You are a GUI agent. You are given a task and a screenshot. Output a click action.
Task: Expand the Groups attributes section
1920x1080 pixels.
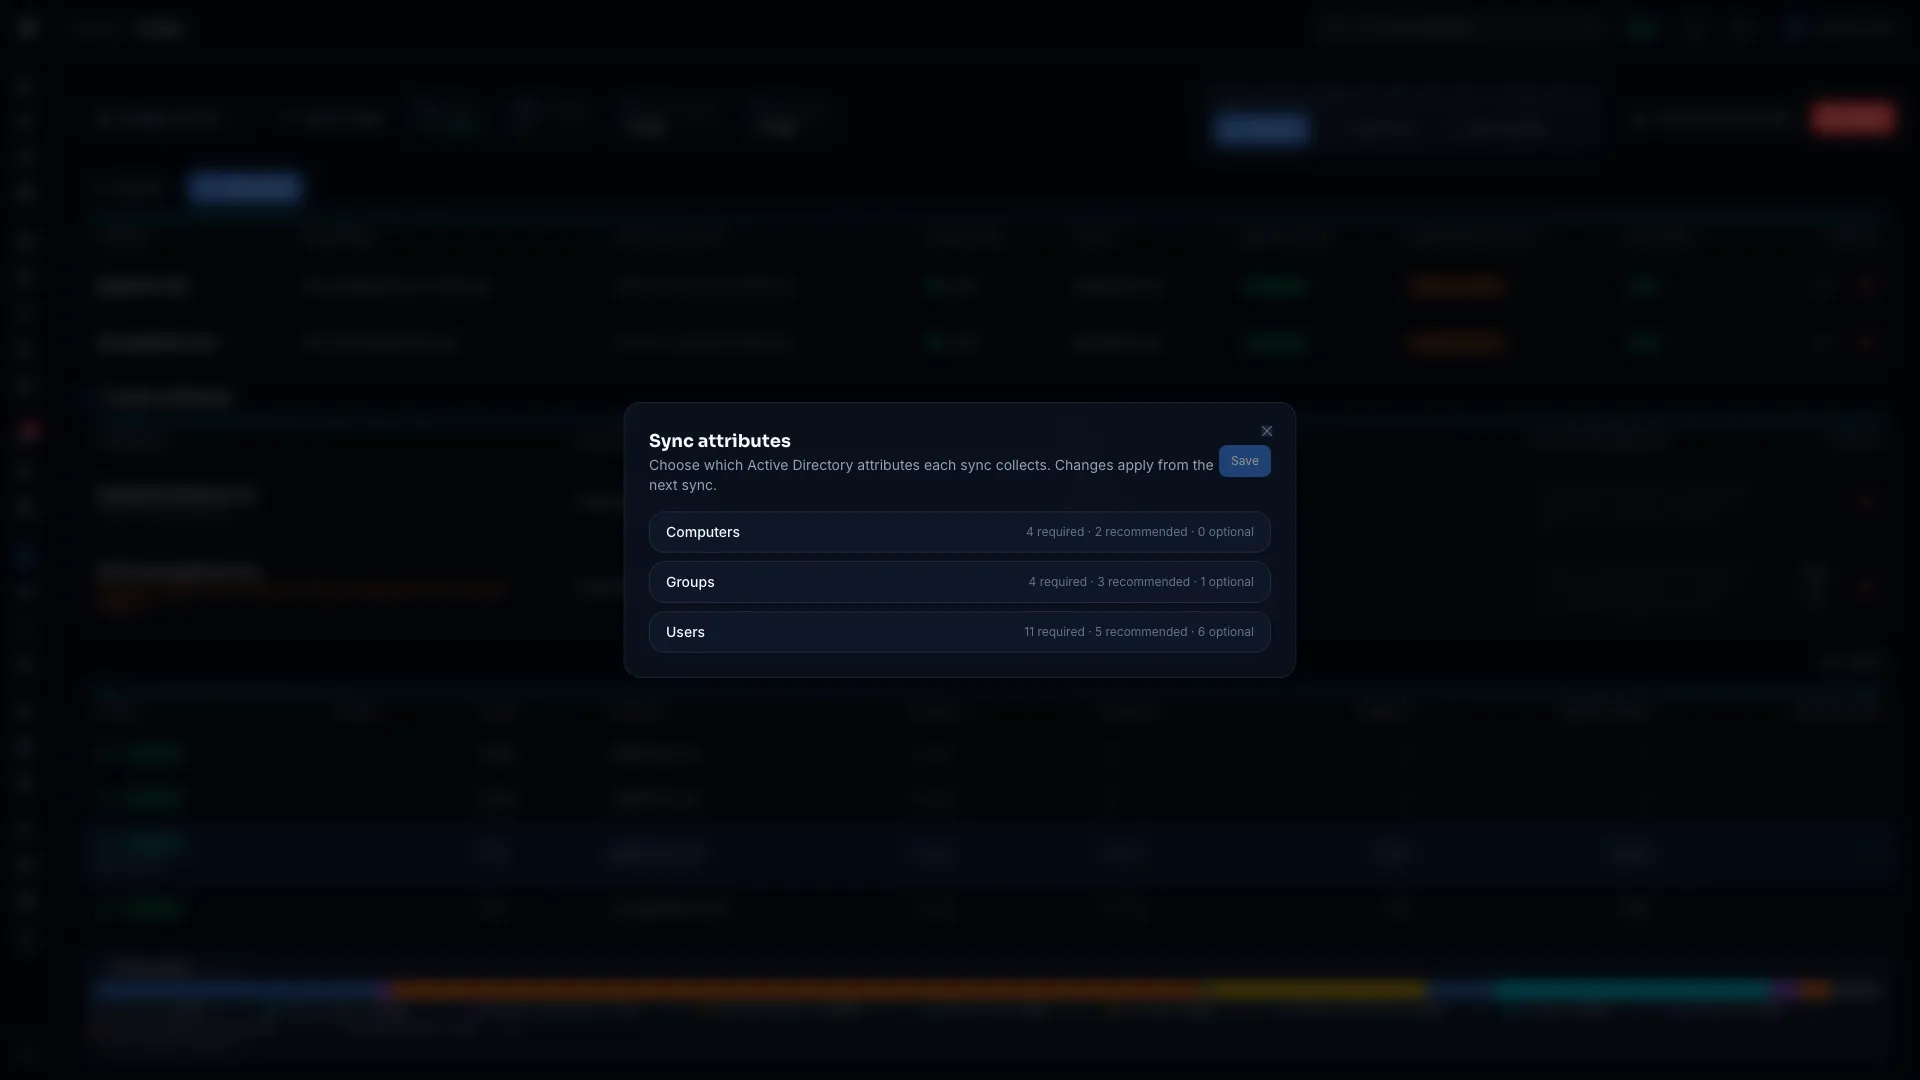click(959, 582)
